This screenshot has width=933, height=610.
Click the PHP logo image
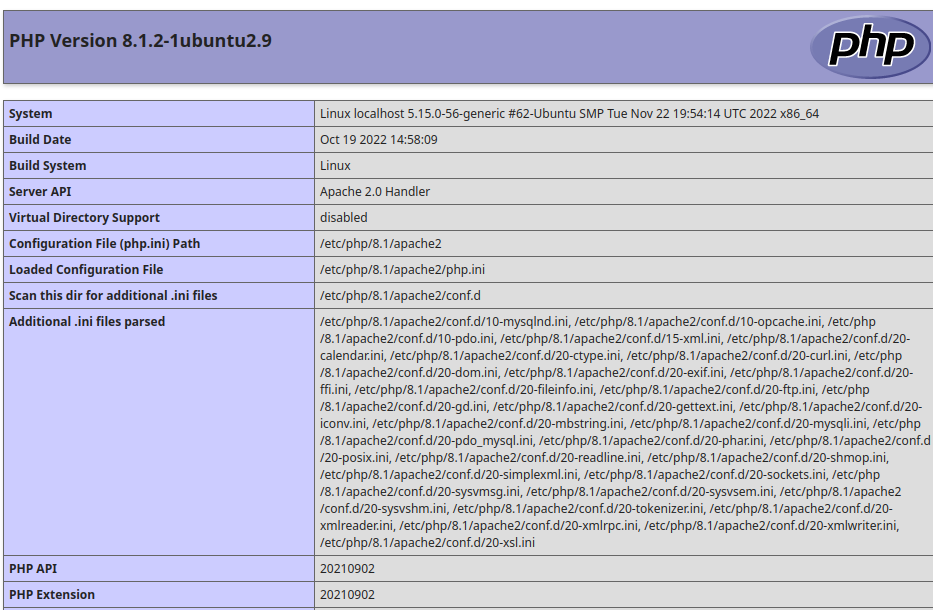tap(870, 46)
